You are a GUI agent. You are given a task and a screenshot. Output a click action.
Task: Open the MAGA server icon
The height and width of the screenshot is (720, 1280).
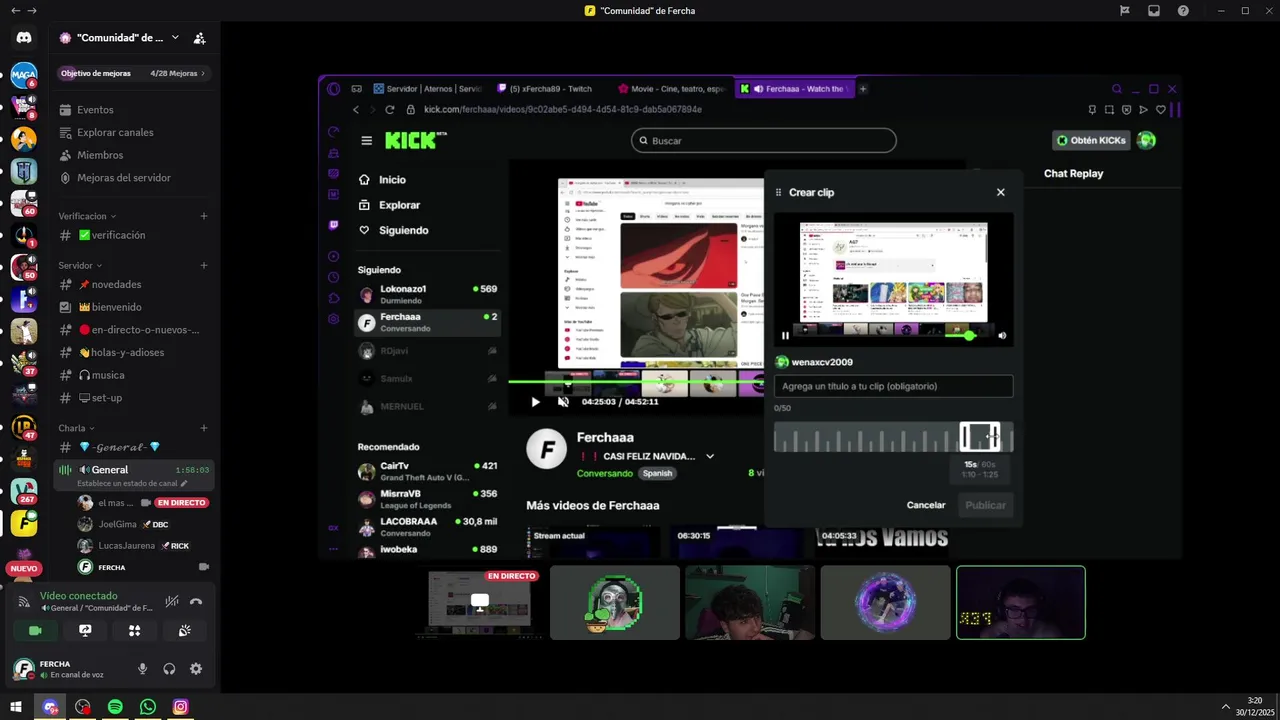click(24, 75)
